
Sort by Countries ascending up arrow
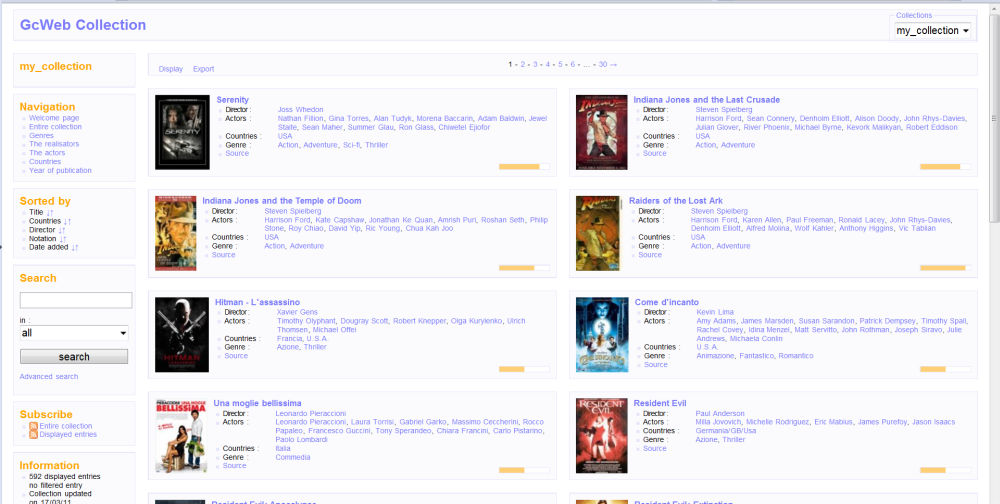70,221
